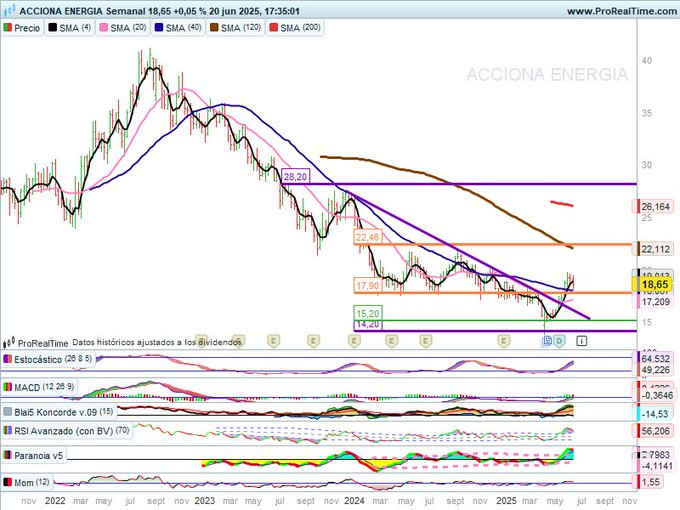Click the chart icon beside ACCIONA ENERGIA title
This screenshot has width=680, height=510.
click(9, 10)
